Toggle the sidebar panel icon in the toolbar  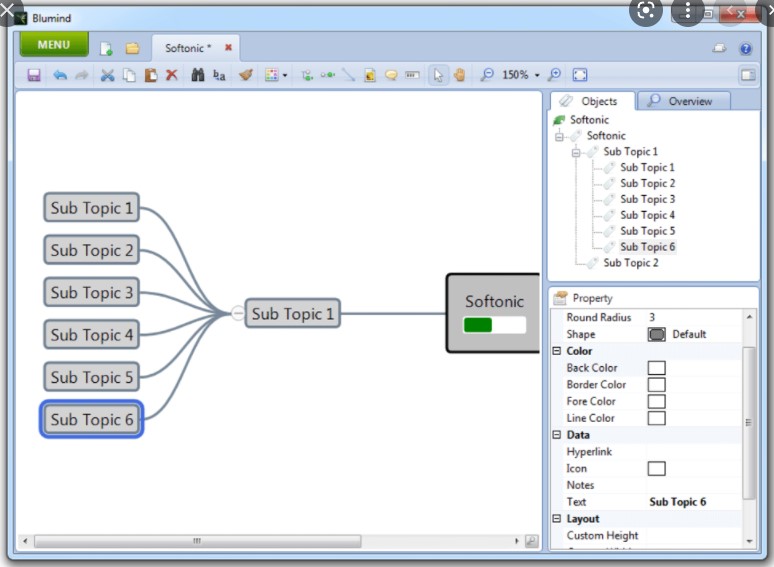[748, 75]
